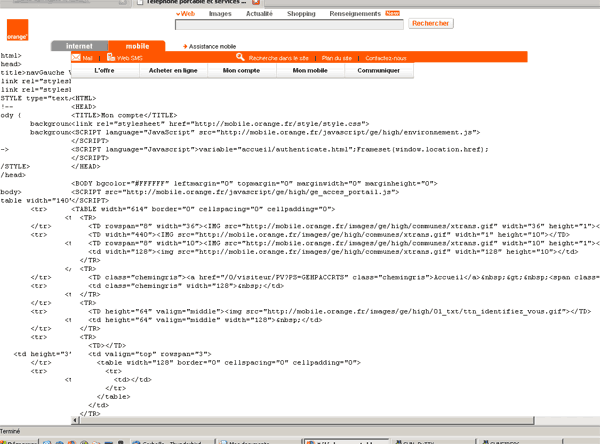Switch to the internet tab

80,46
